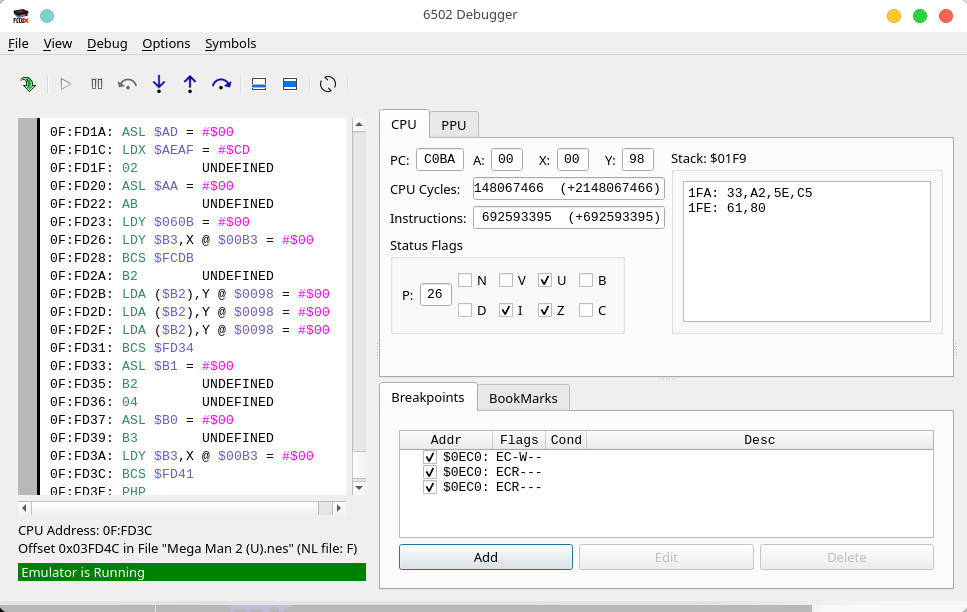Open the Symbols menu
Screen dimensions: 967x612
pos(231,44)
